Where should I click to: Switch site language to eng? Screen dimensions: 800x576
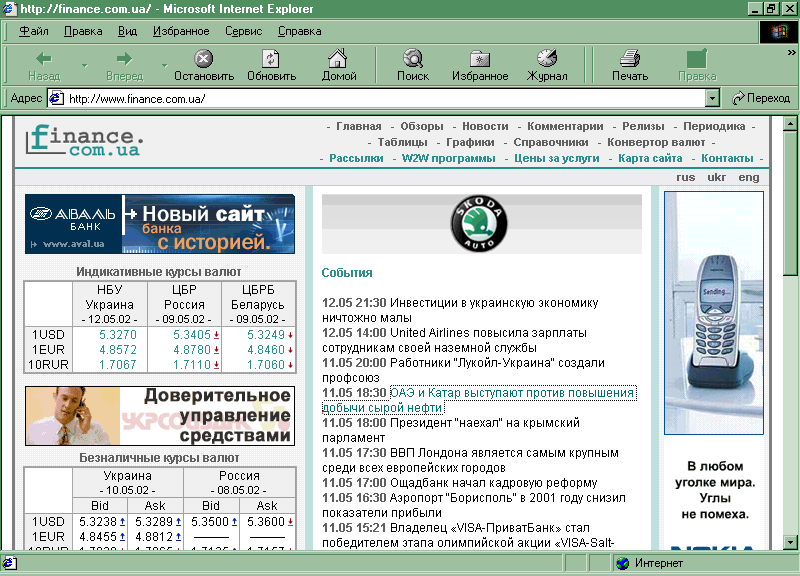pyautogui.click(x=749, y=177)
